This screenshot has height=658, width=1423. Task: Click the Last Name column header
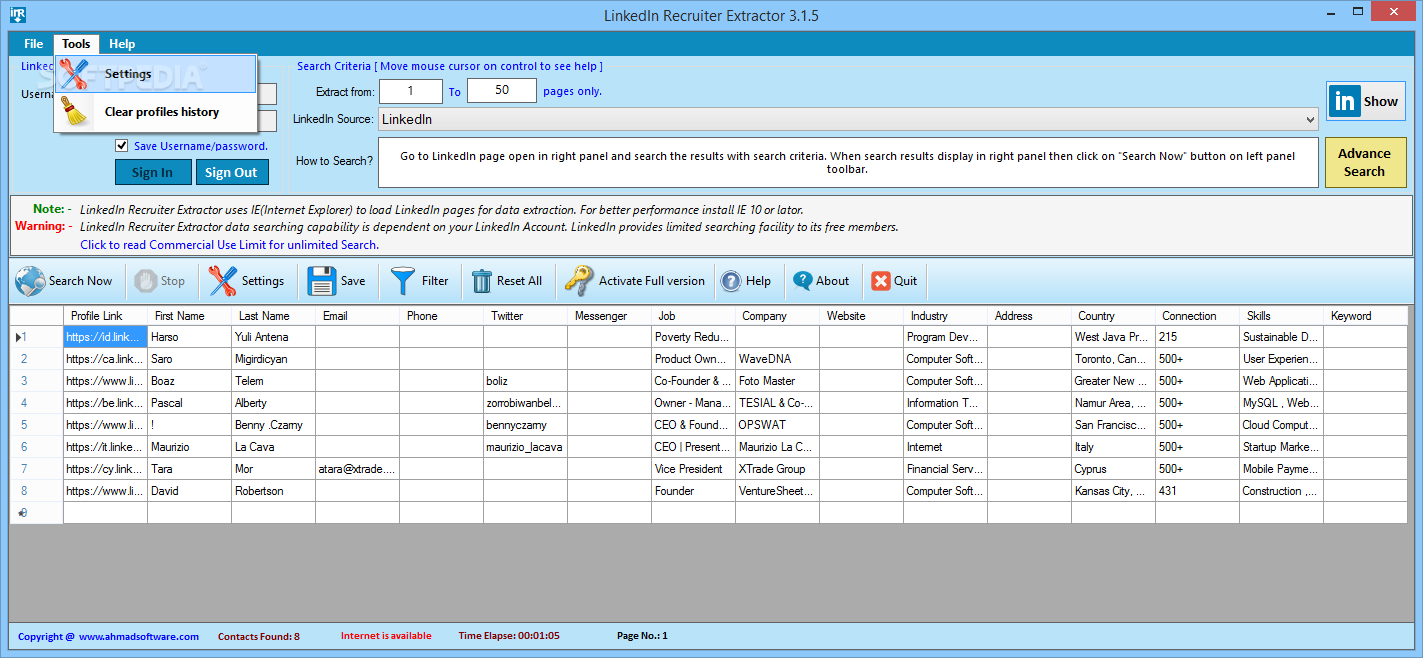(x=274, y=316)
